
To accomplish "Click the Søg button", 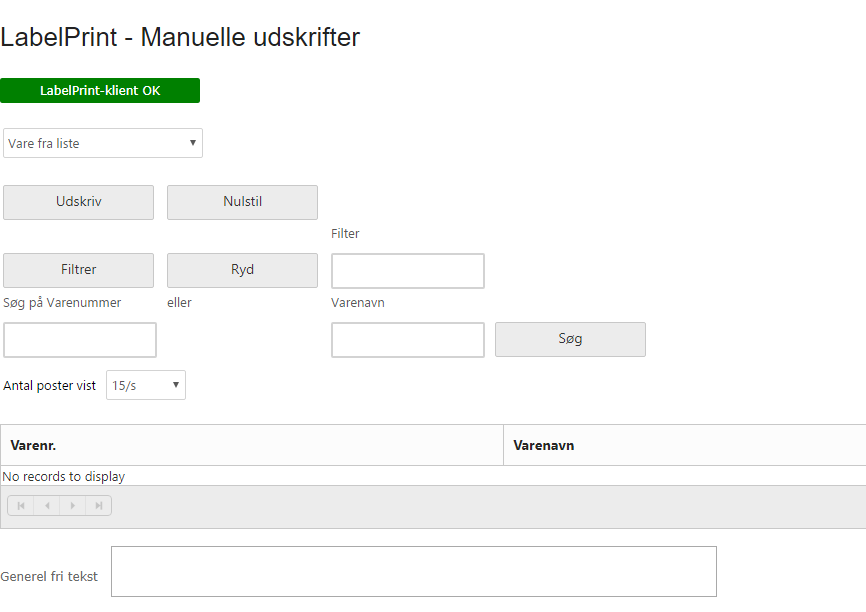I will click(571, 339).
